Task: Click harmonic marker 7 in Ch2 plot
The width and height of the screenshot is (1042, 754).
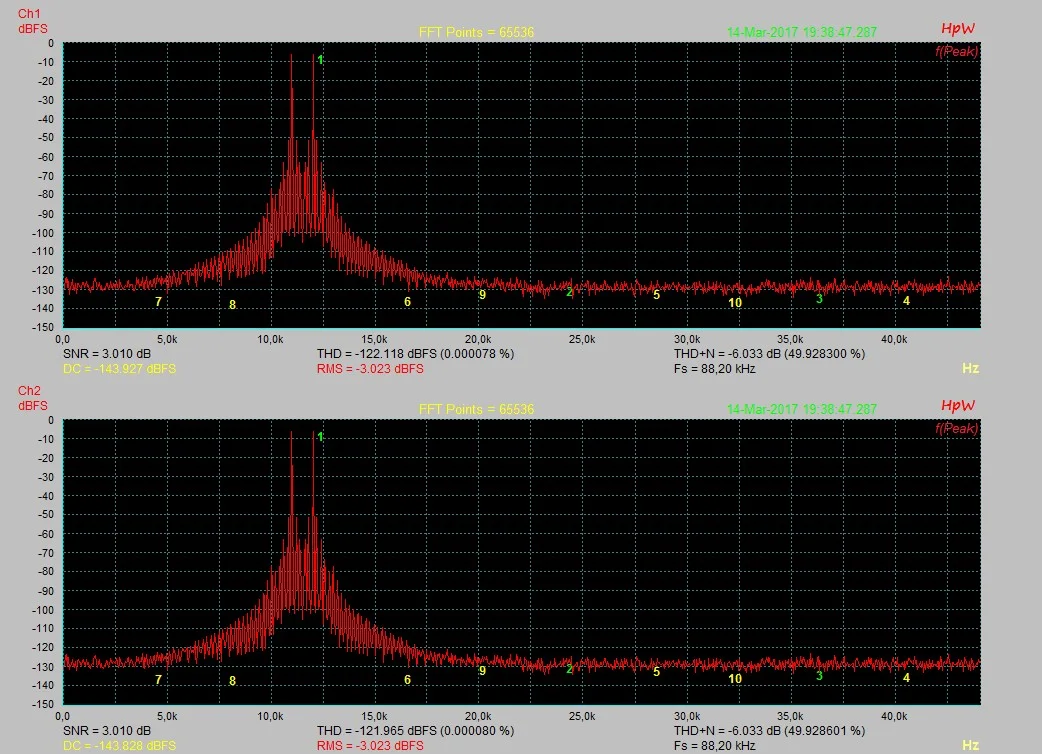Action: (x=158, y=680)
